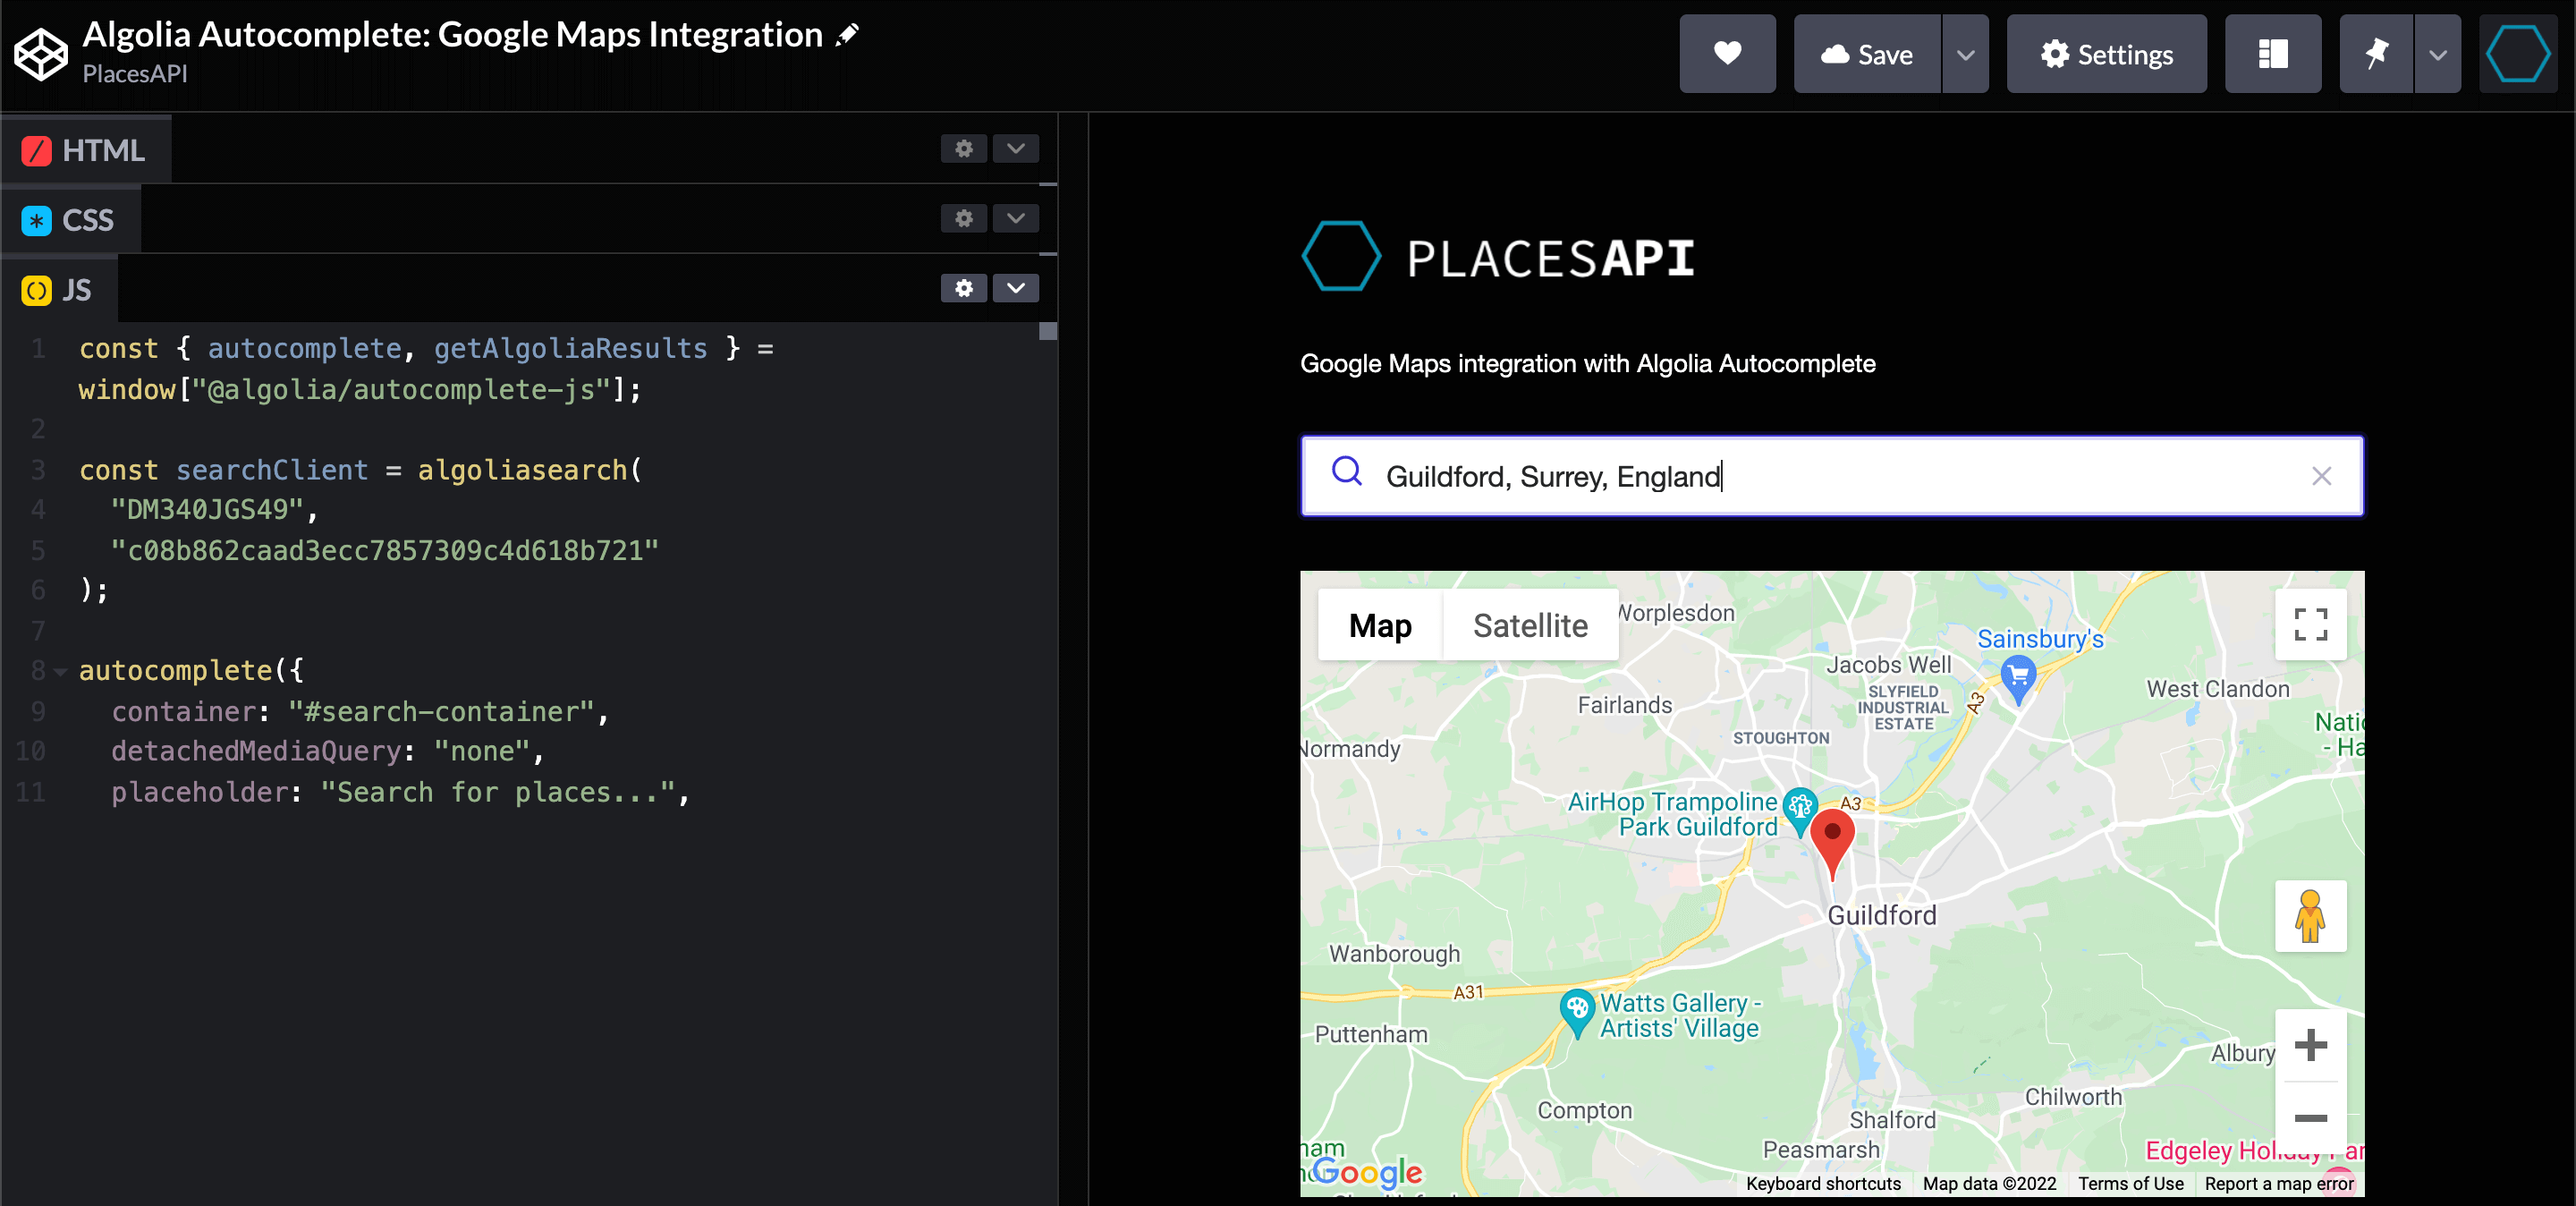Screen dimensions: 2576x1206
Task: Zoom in using the map plus control
Action: tap(2311, 1045)
